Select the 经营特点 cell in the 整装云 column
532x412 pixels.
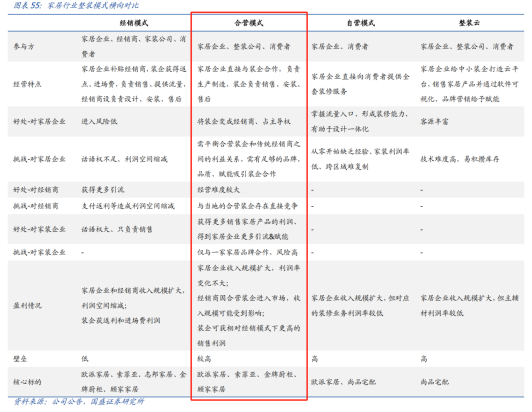pos(470,84)
